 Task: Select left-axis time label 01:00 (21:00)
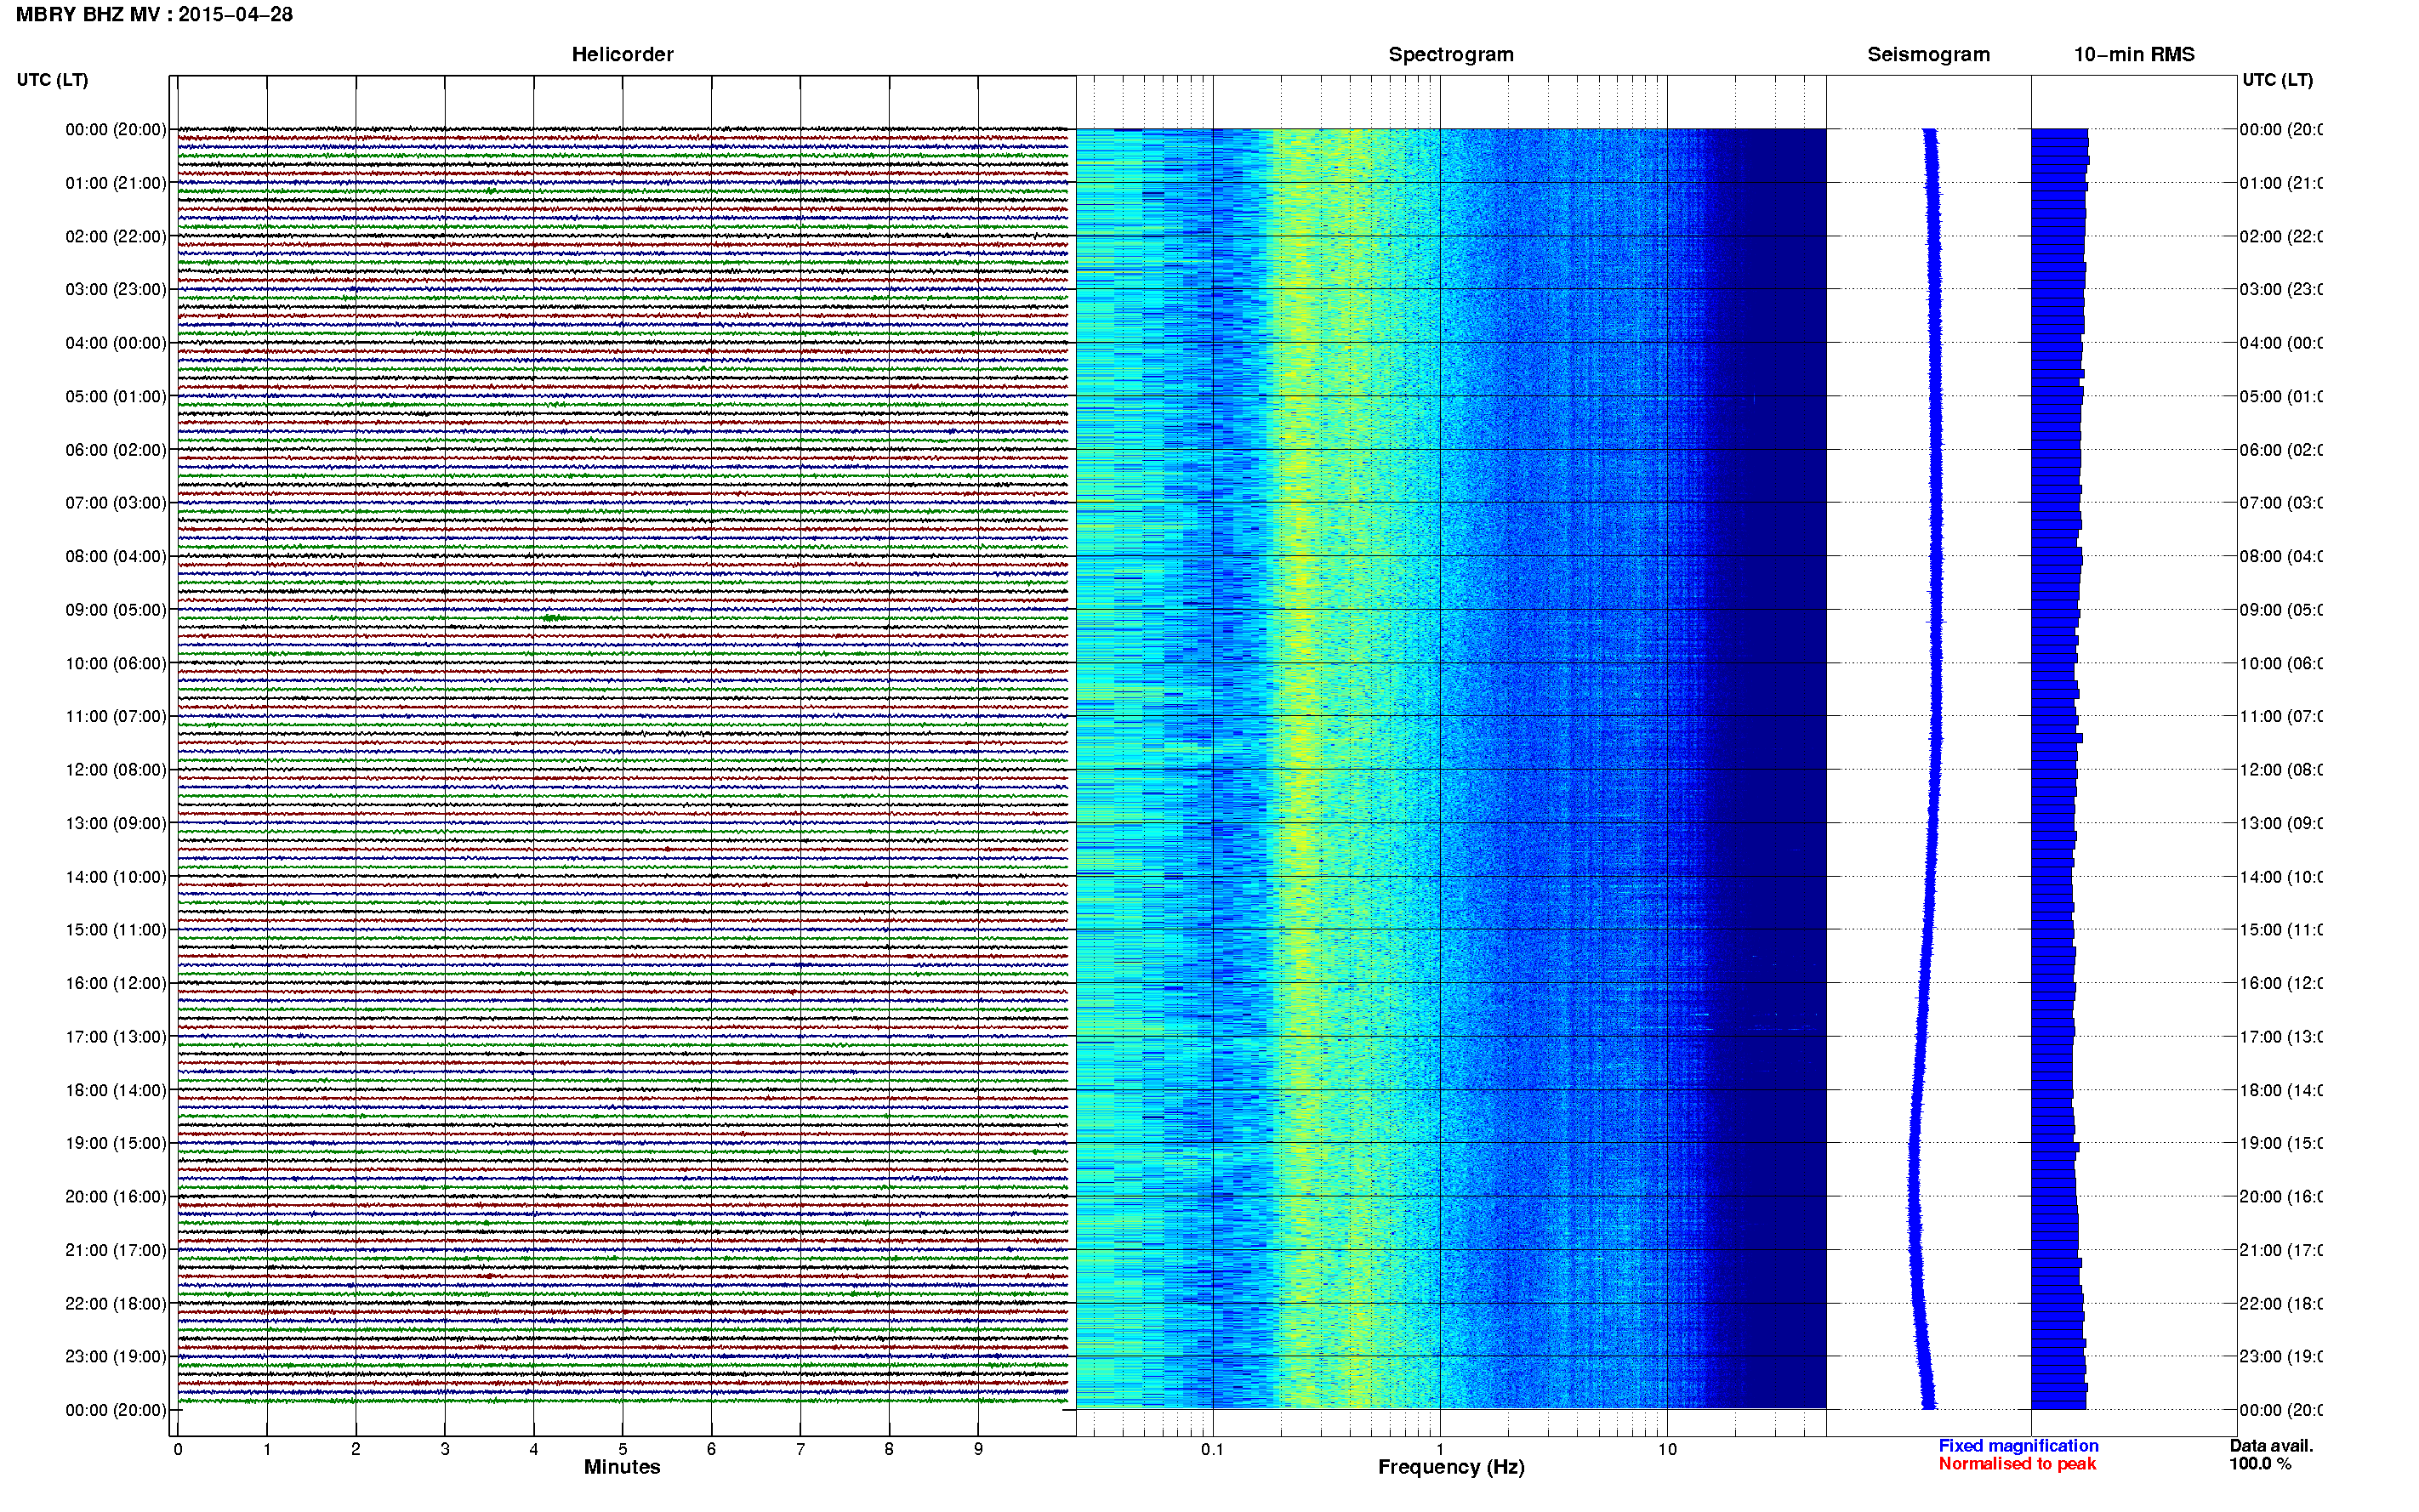click(x=116, y=183)
